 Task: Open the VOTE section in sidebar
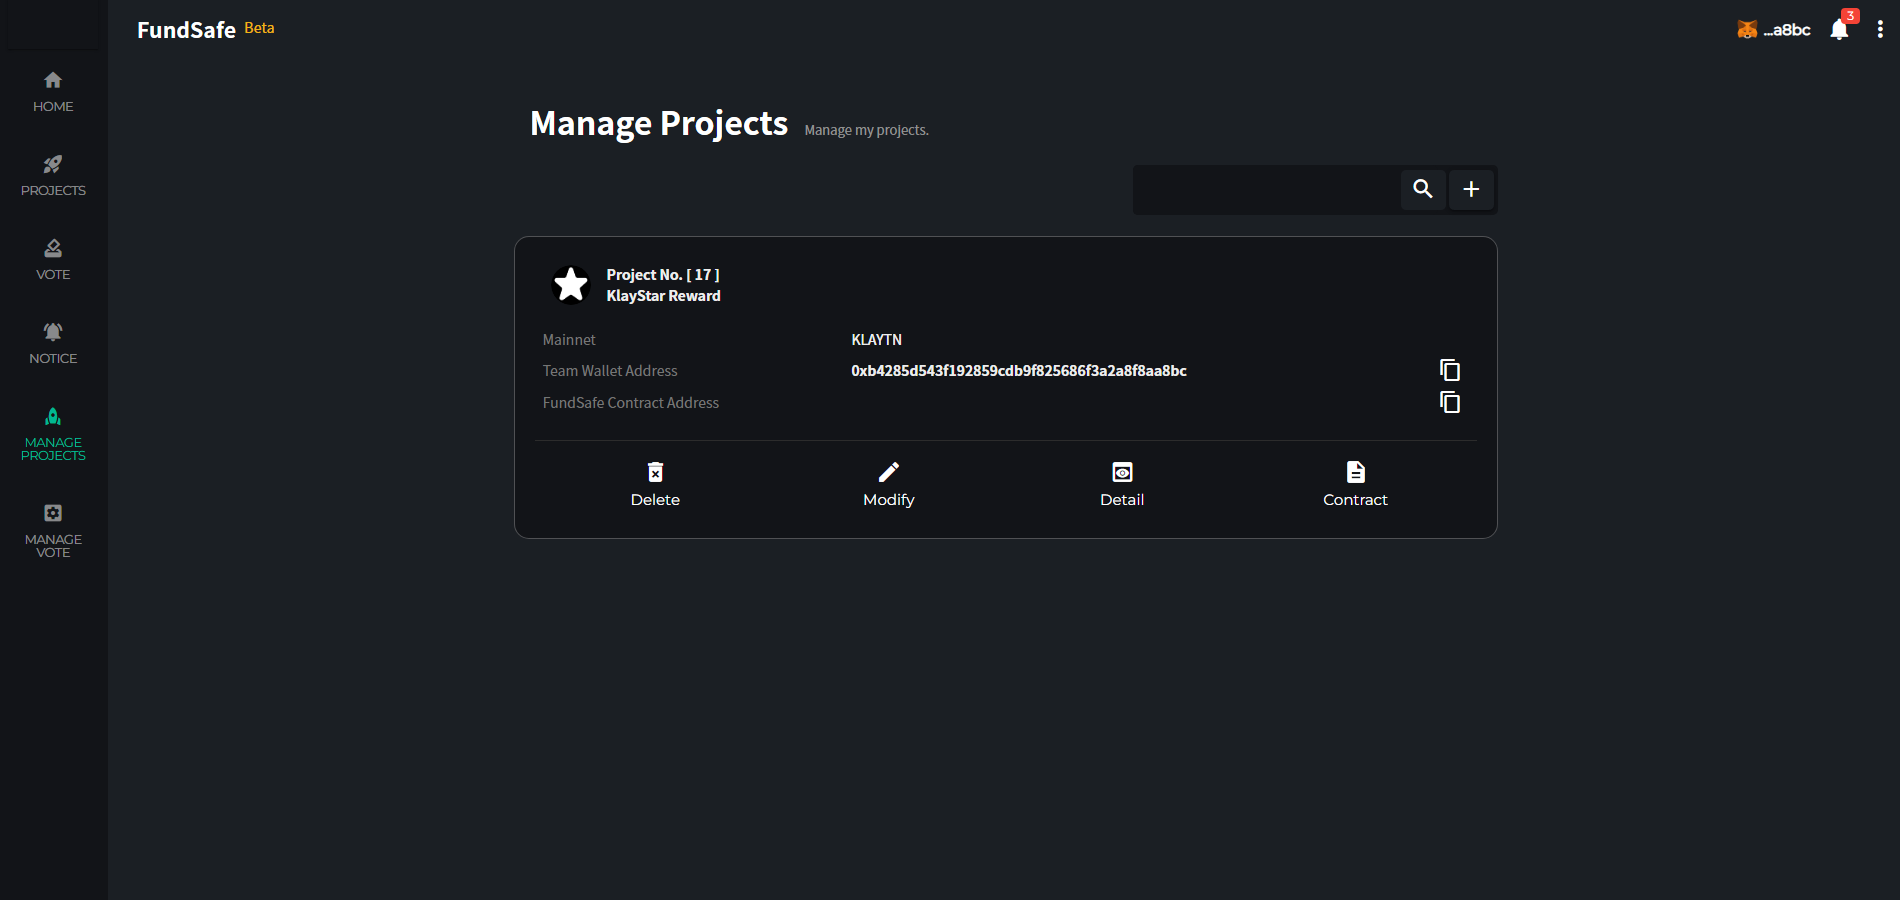click(x=53, y=260)
